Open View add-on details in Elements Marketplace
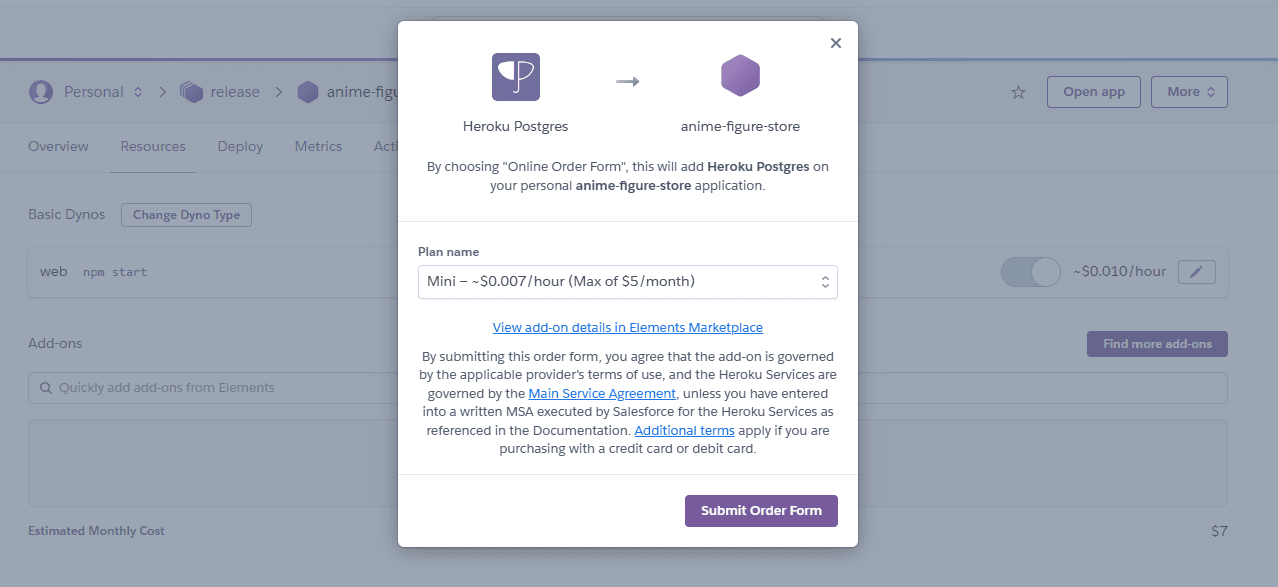Image resolution: width=1278 pixels, height=587 pixels. pos(628,327)
